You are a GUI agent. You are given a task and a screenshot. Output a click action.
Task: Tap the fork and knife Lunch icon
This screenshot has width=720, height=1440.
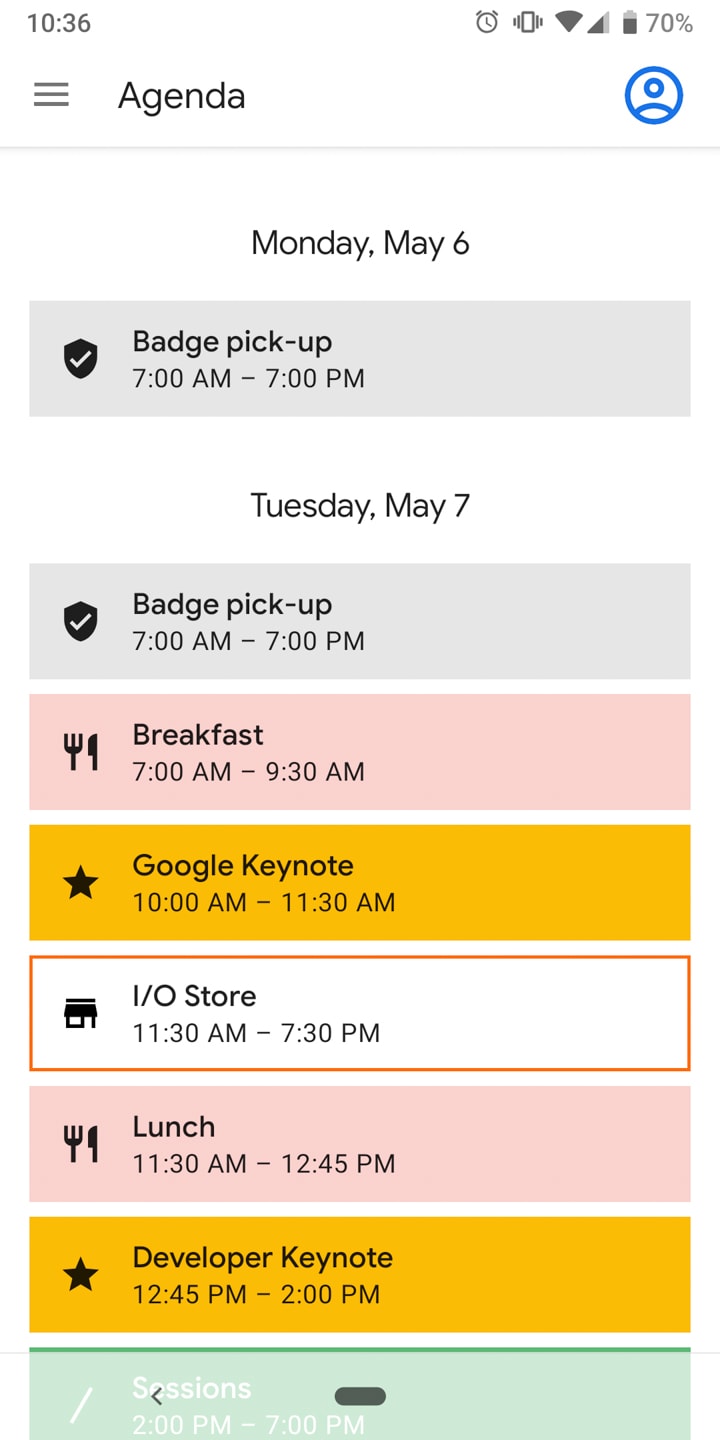click(81, 1144)
